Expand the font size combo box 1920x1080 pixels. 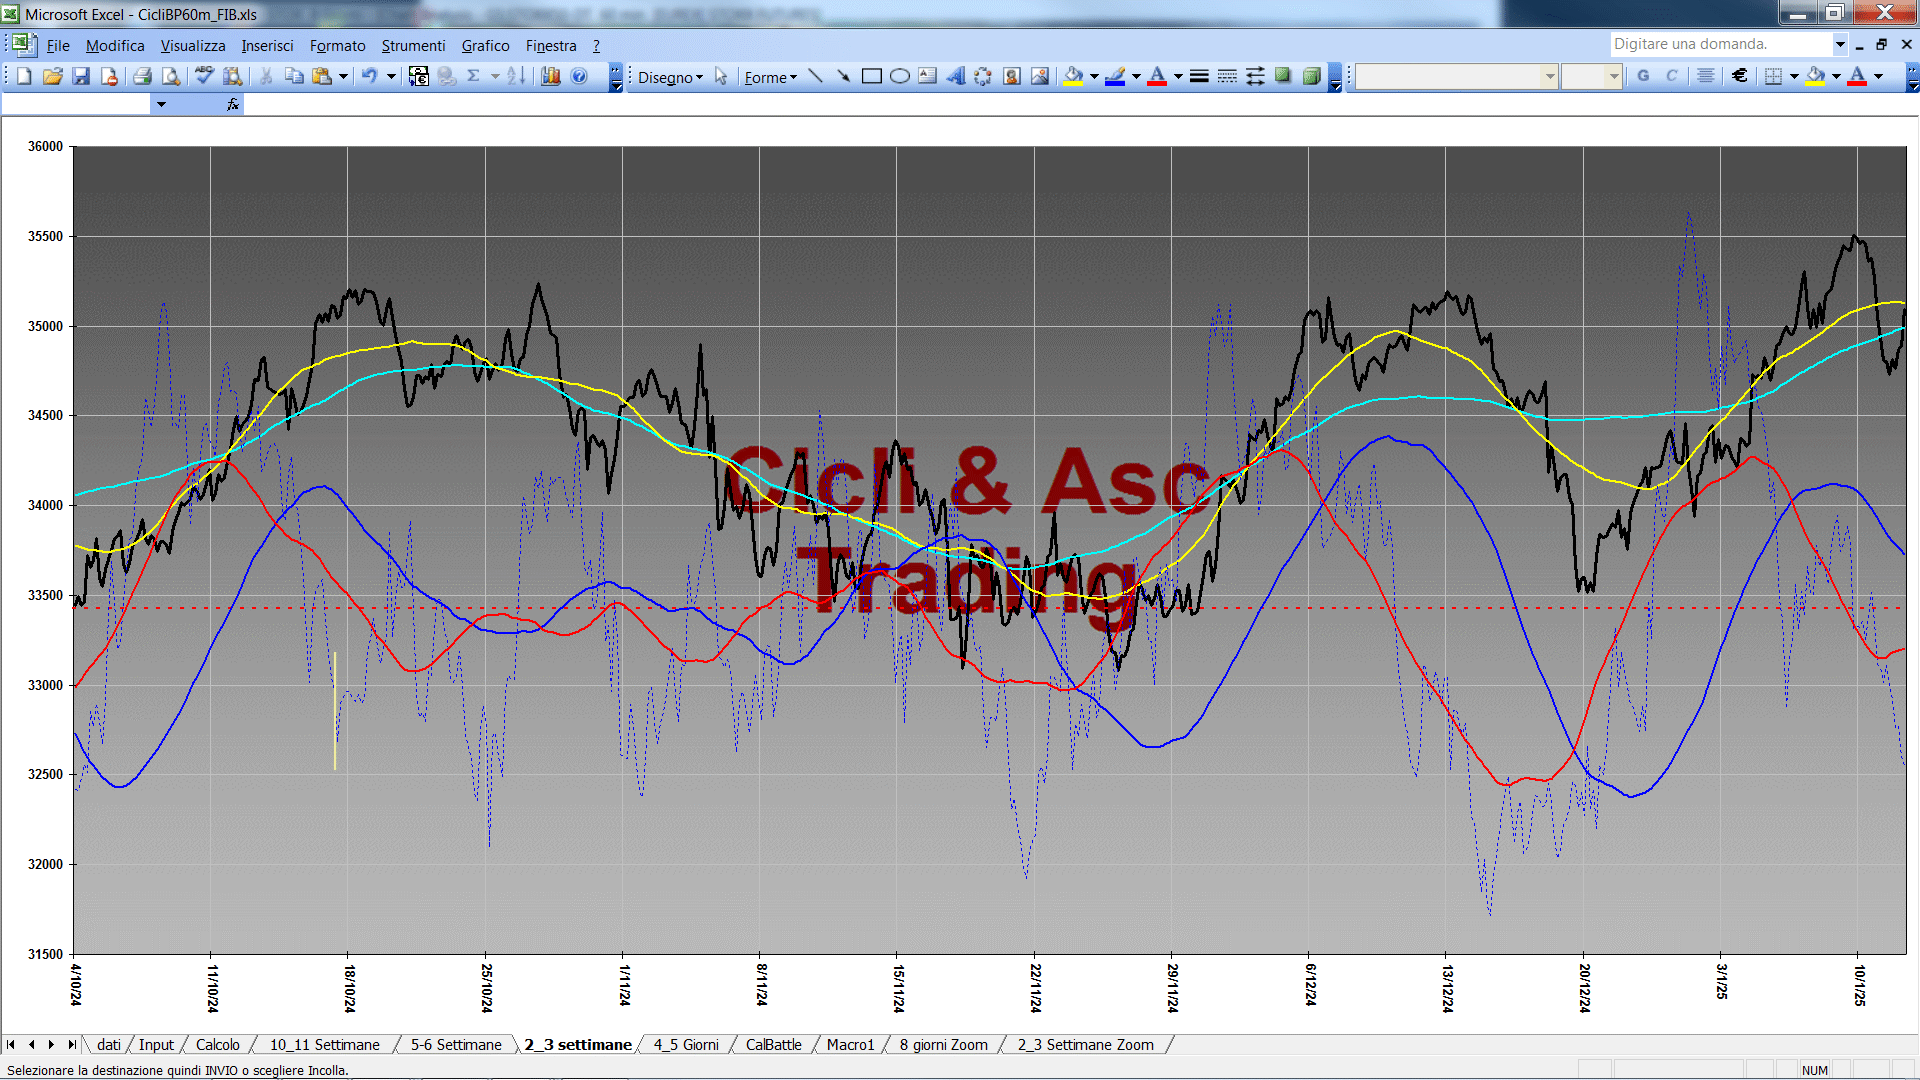pyautogui.click(x=1613, y=76)
